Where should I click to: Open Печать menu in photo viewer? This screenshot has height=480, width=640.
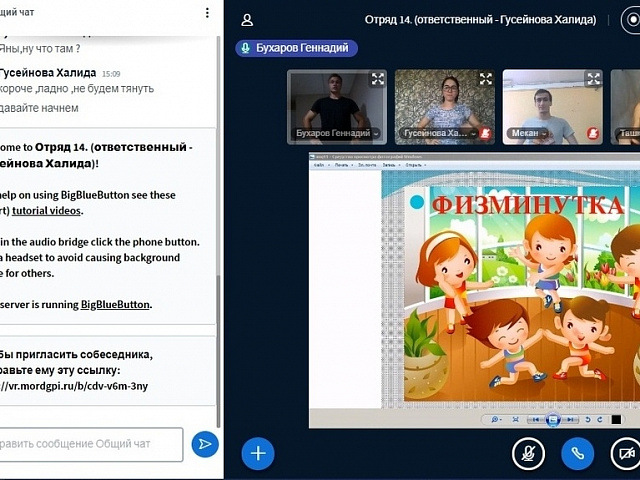pyautogui.click(x=343, y=165)
